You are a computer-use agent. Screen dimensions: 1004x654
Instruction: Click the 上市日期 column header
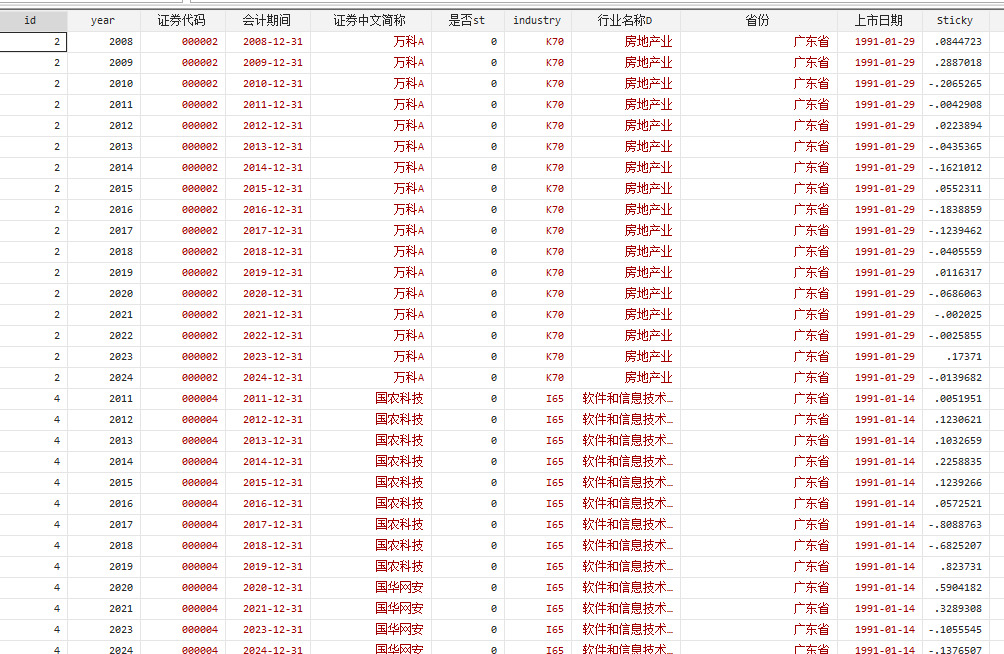point(878,20)
